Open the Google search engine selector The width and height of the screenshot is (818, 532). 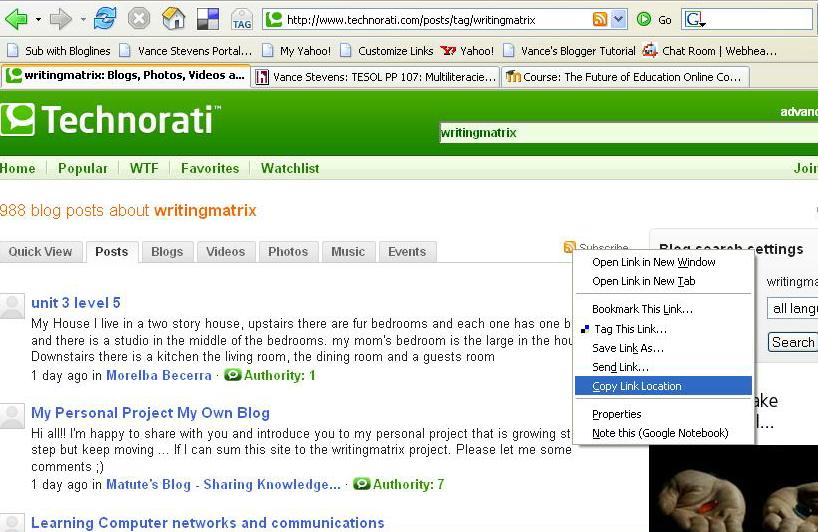[x=695, y=20]
